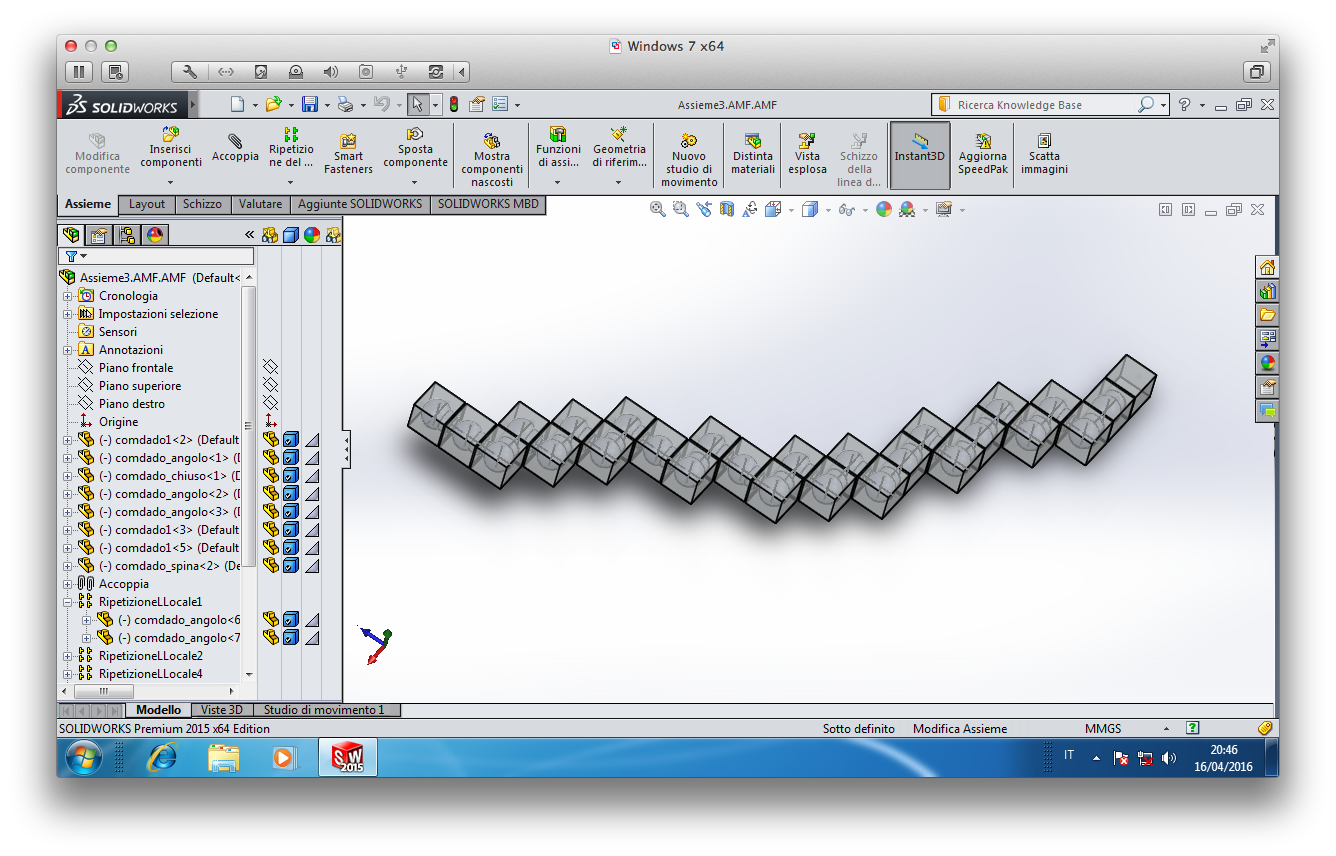Viewport: 1336px width, 856px height.
Task: Click the Edit Appearance color ball icon
Action: (x=883, y=209)
